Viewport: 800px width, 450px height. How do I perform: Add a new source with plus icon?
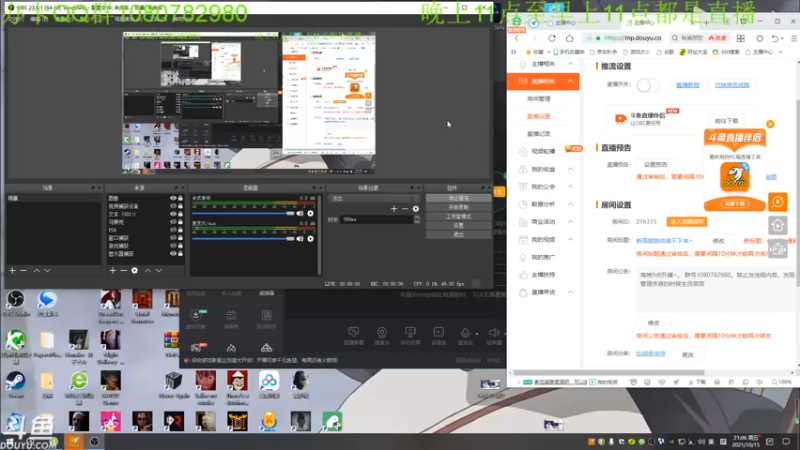tap(113, 270)
